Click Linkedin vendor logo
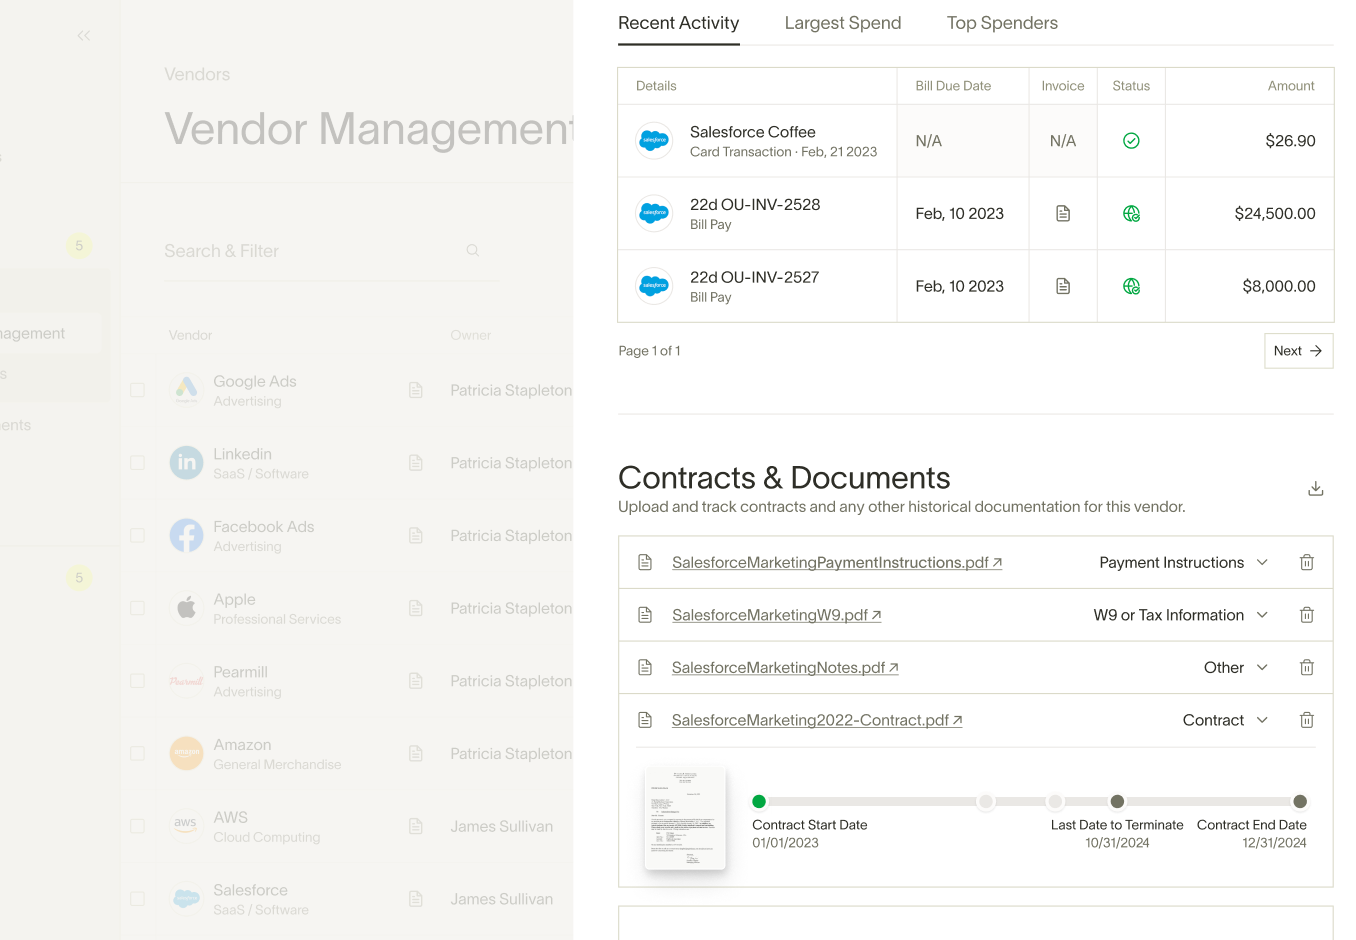1356x940 pixels. pos(186,463)
